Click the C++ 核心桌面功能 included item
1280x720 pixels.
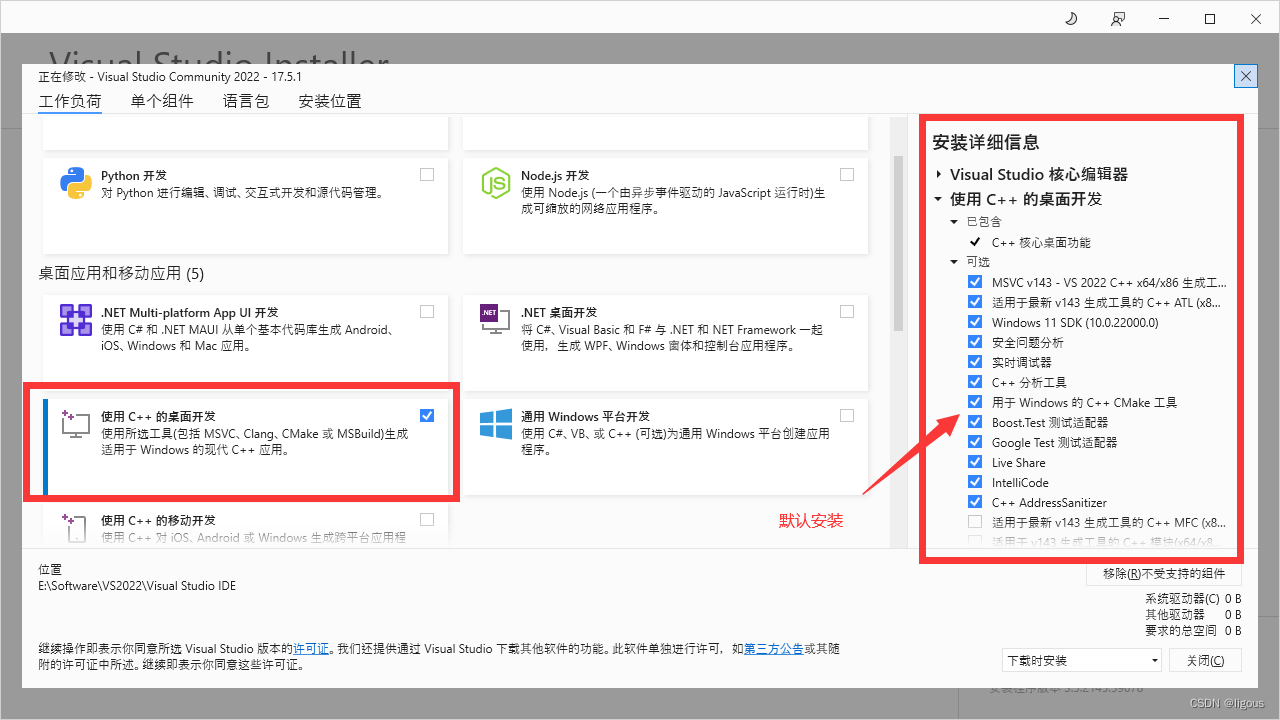(x=1041, y=242)
